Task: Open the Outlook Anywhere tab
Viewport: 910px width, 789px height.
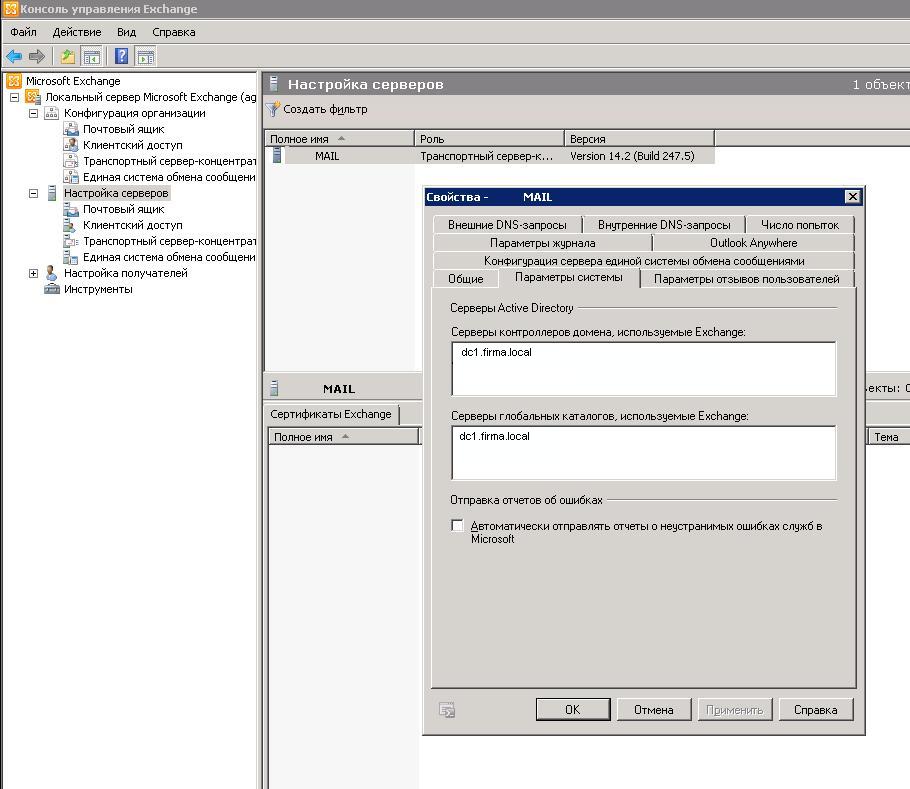Action: [753, 243]
